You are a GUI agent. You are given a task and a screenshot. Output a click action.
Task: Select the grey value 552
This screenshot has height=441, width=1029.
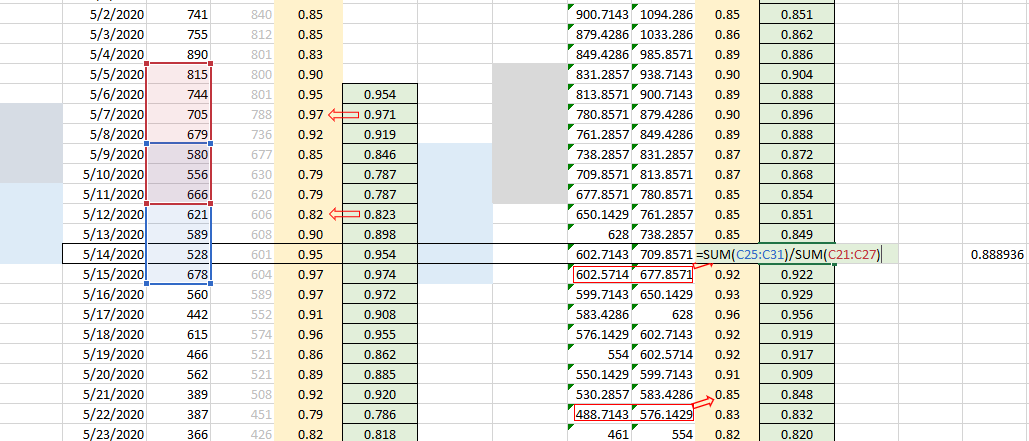click(x=243, y=314)
